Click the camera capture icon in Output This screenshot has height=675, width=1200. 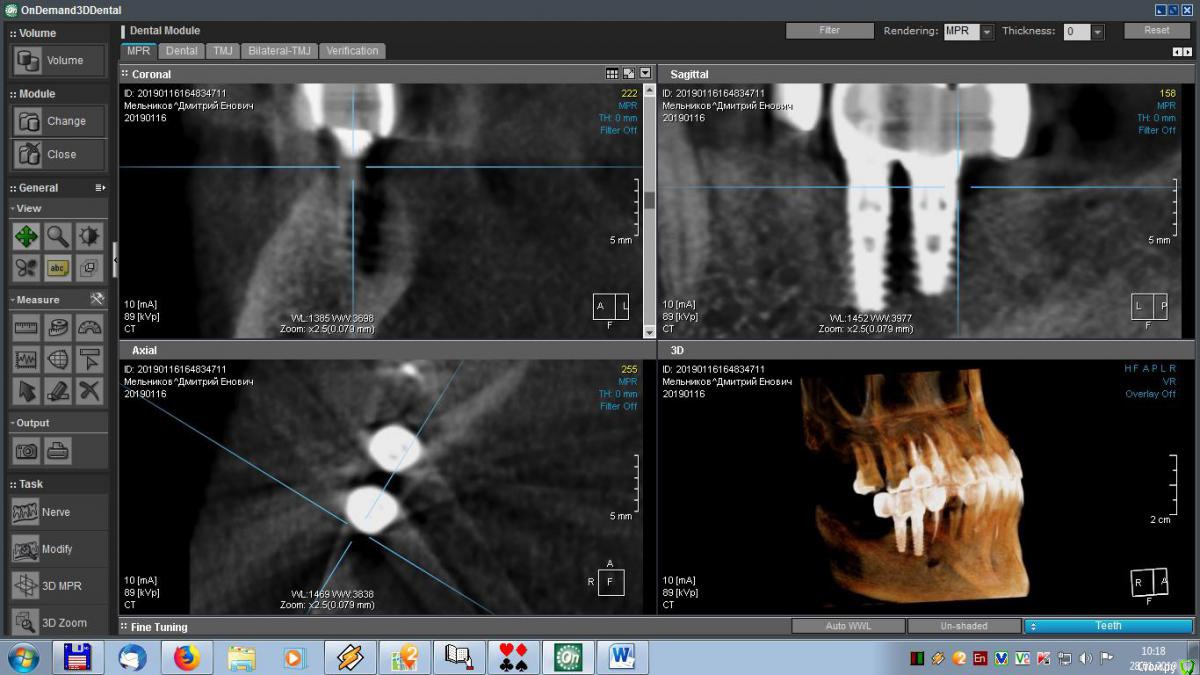pos(26,451)
